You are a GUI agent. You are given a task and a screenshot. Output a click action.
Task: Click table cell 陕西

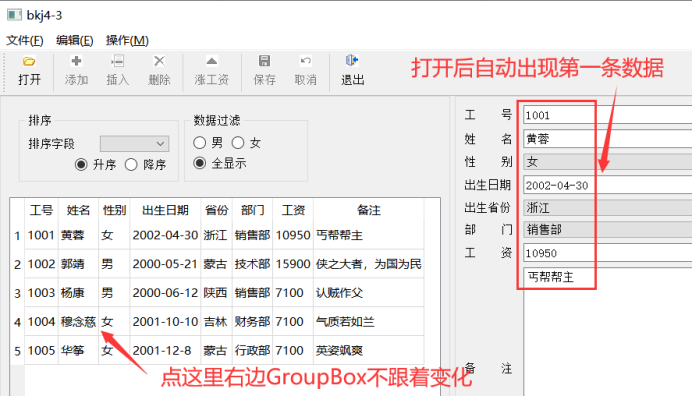pyautogui.click(x=217, y=293)
